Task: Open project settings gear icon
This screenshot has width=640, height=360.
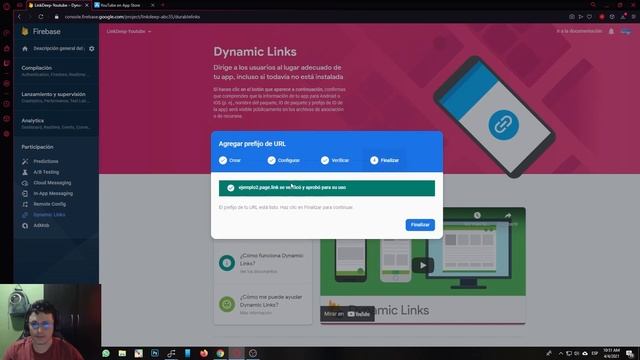Action: (x=91, y=49)
